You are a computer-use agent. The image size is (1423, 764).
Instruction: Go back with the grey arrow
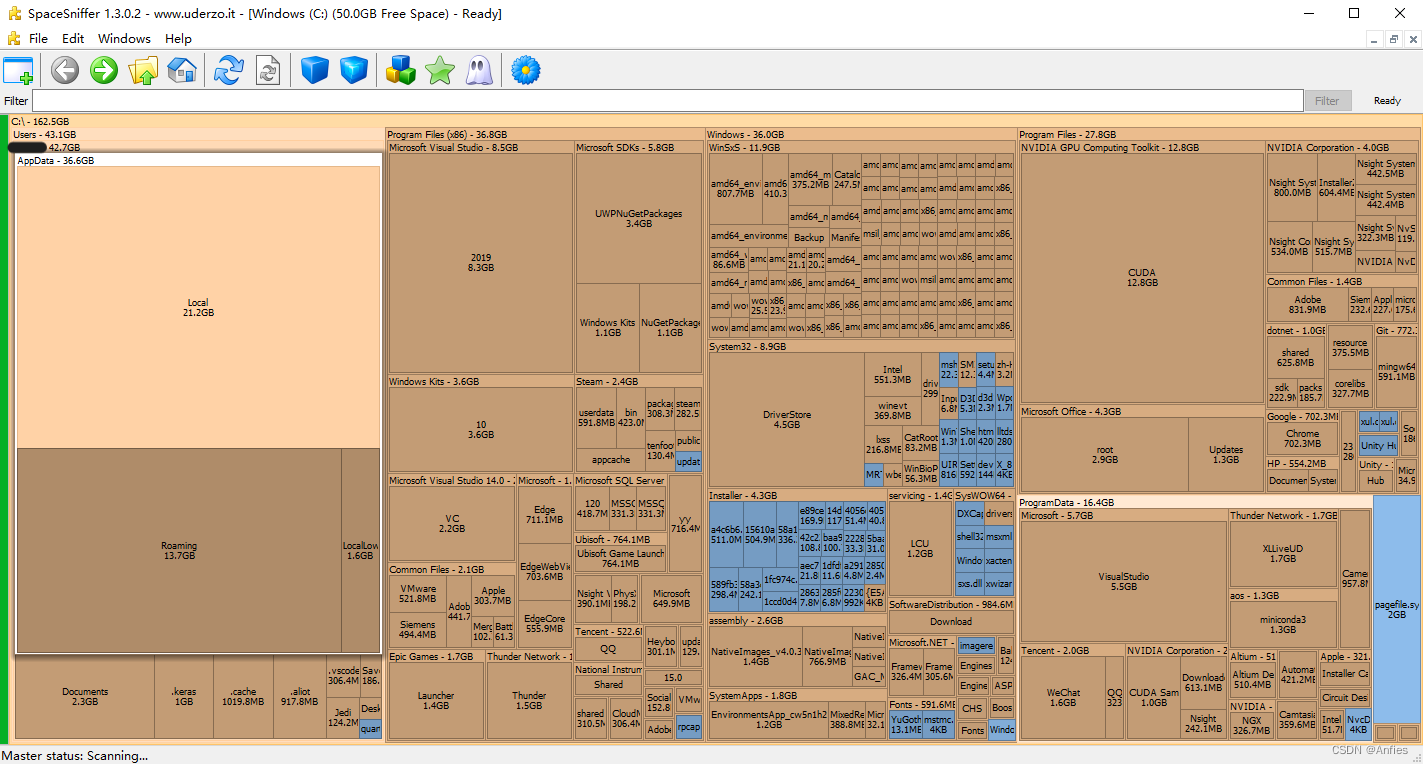point(65,70)
